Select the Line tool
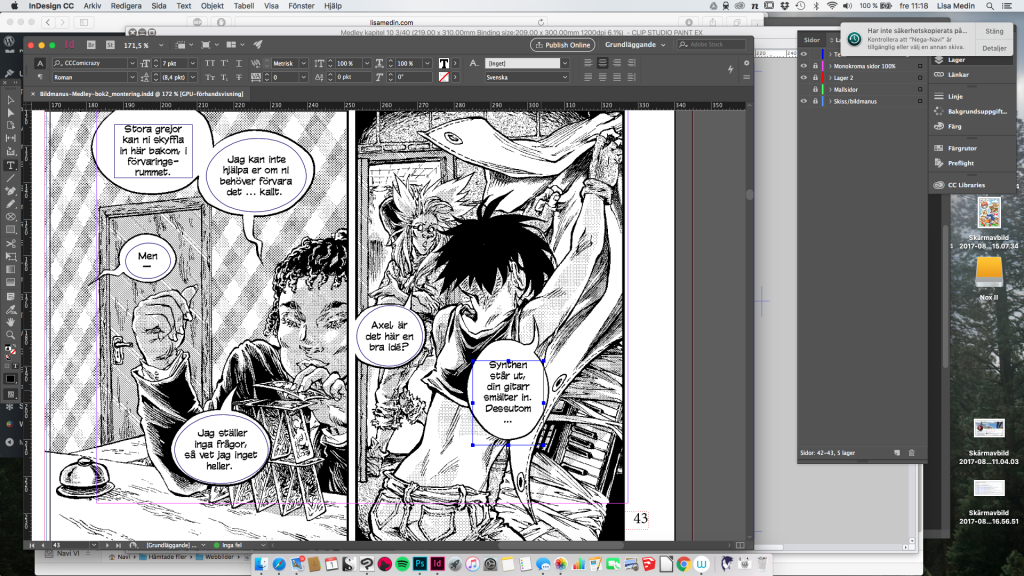Viewport: 1024px width, 576px height. click(11, 178)
